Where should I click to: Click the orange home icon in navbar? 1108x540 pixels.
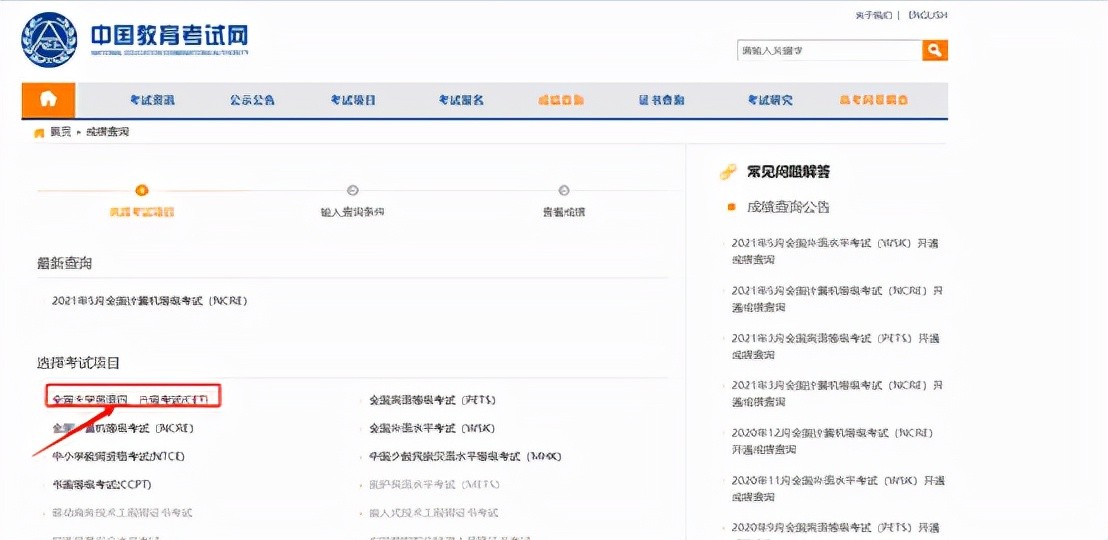(48, 100)
